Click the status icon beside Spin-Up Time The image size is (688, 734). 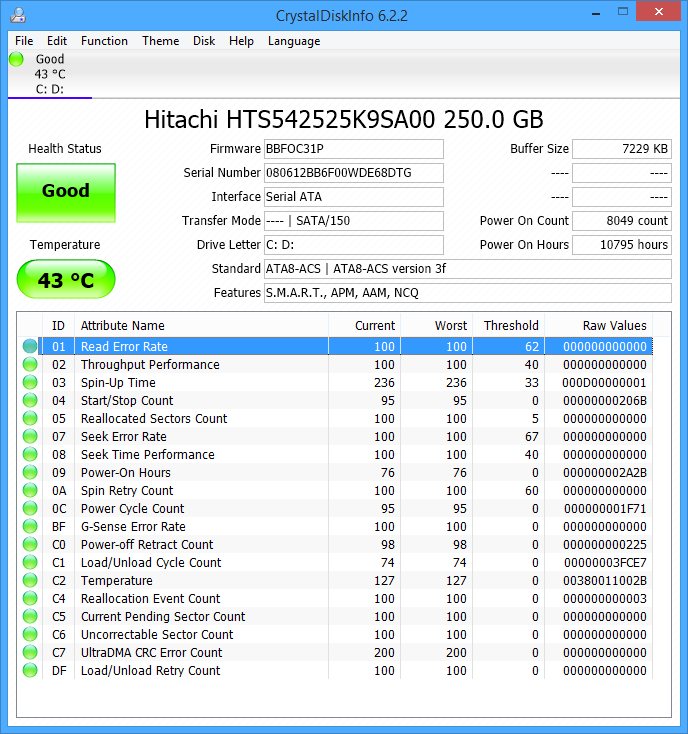[30, 383]
